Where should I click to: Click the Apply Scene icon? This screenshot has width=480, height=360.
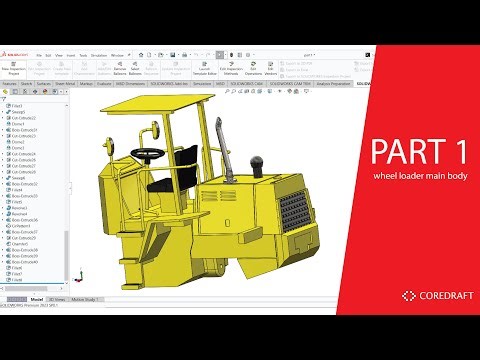pos(296,91)
